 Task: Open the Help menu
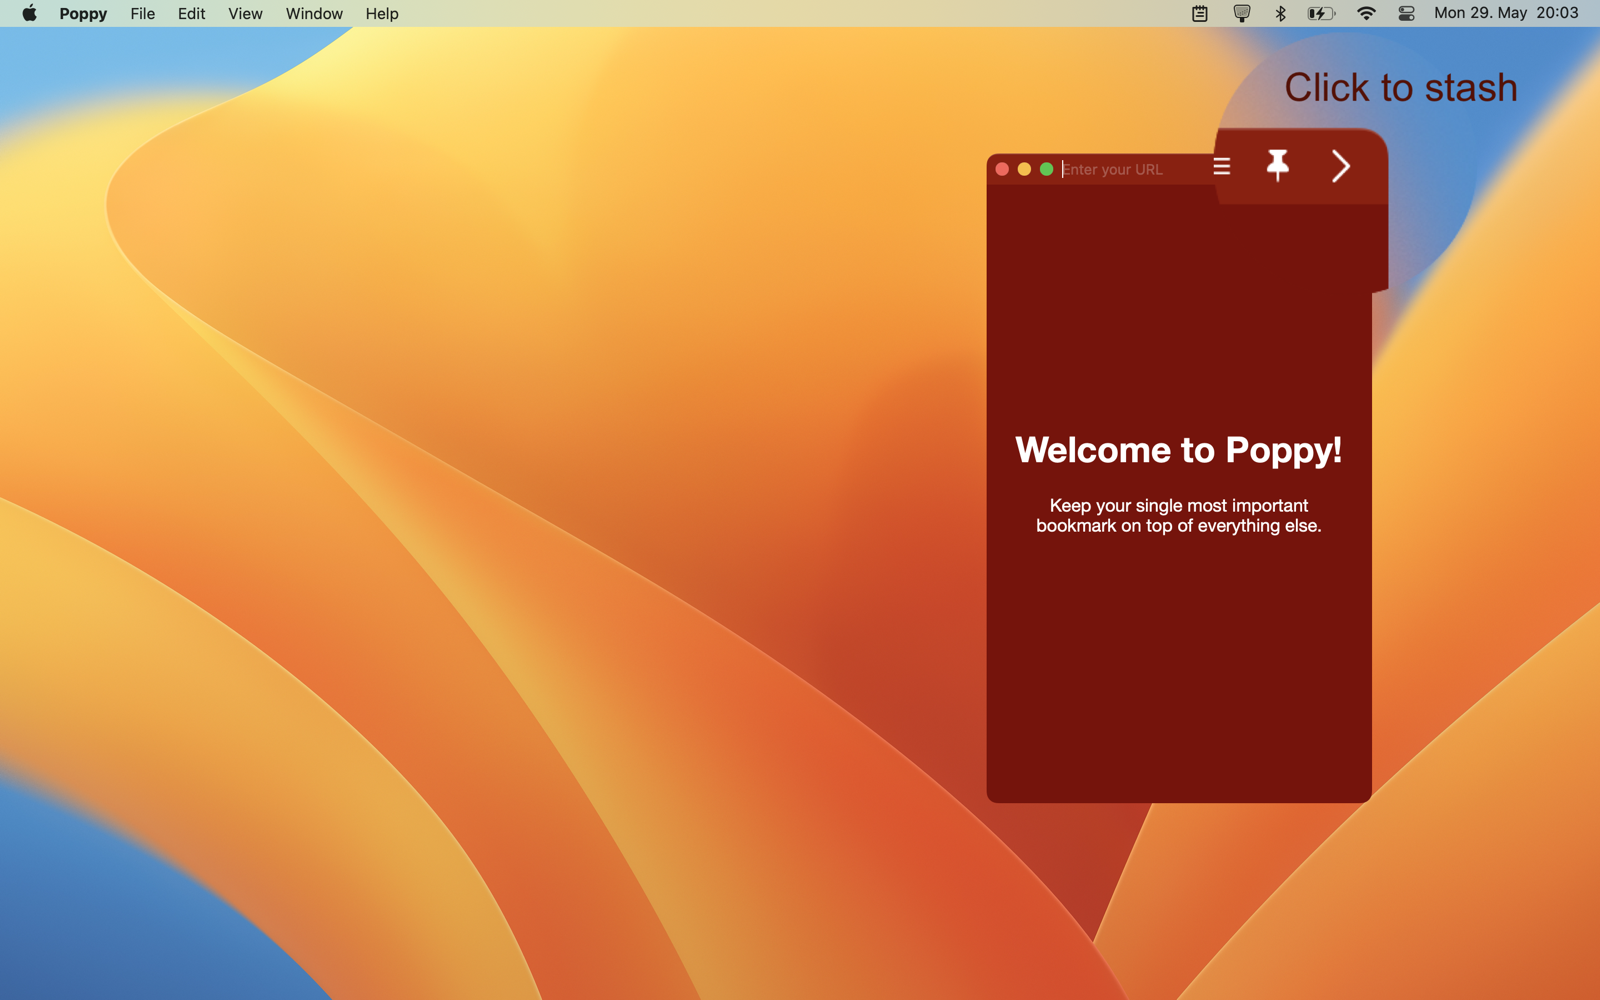382,13
